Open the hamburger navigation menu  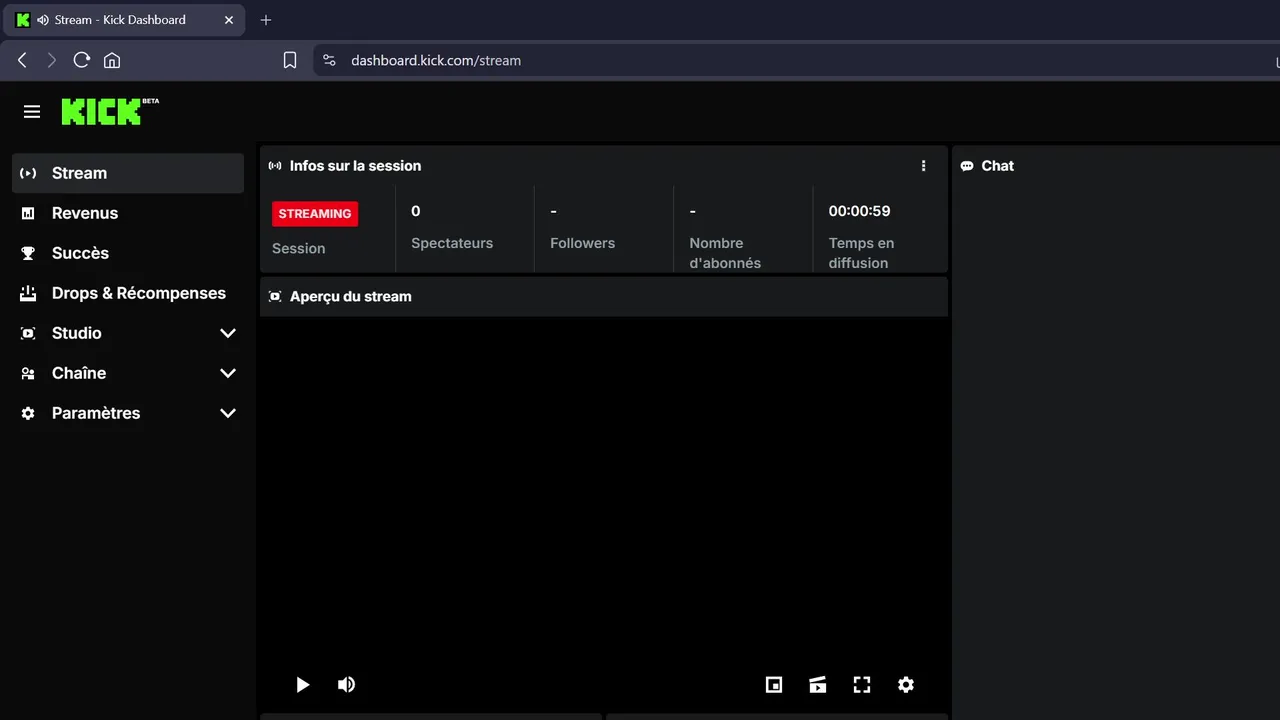(x=32, y=112)
